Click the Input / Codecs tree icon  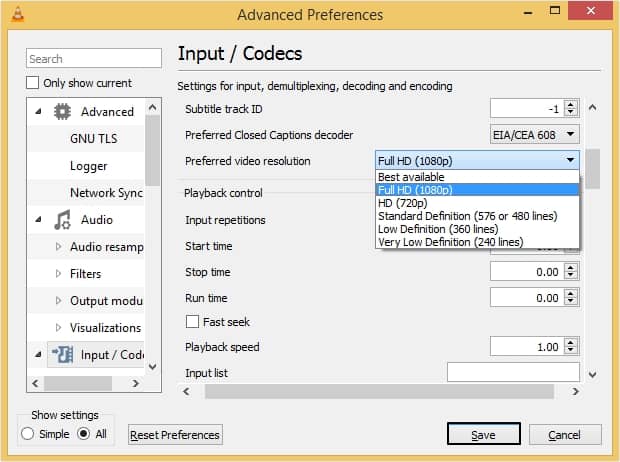pyautogui.click(x=62, y=354)
